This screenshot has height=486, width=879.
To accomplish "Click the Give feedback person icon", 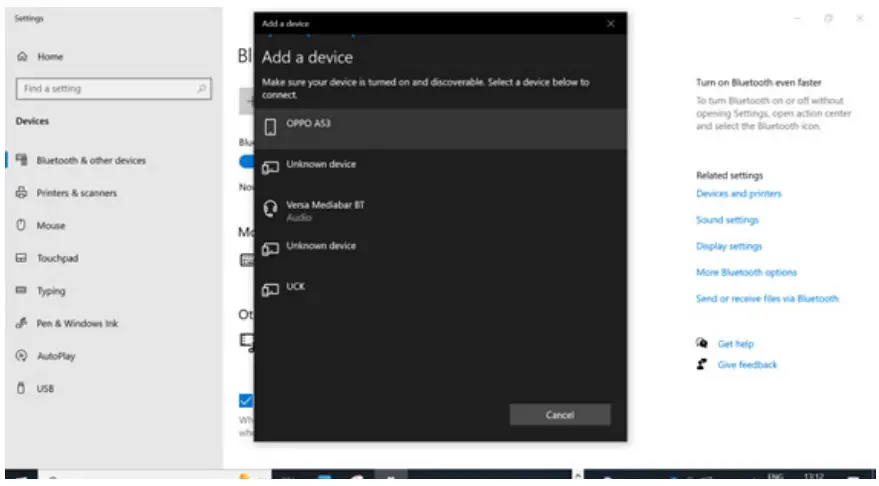I will tap(702, 364).
